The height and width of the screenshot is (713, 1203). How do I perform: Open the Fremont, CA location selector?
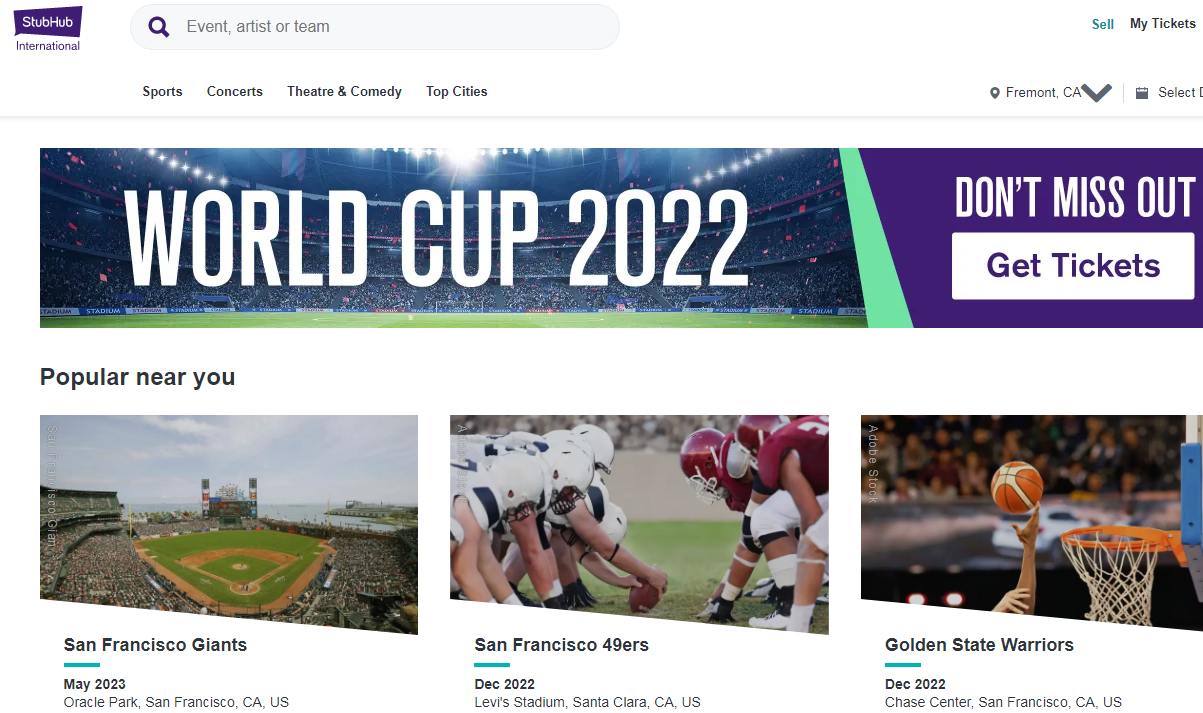pyautogui.click(x=1042, y=93)
